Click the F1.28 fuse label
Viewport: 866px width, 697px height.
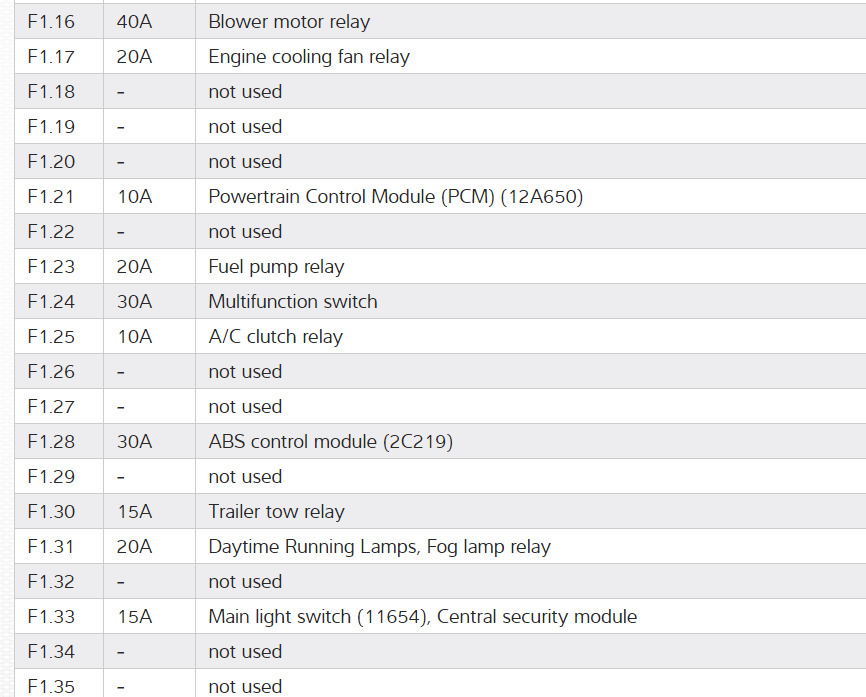[x=51, y=442]
